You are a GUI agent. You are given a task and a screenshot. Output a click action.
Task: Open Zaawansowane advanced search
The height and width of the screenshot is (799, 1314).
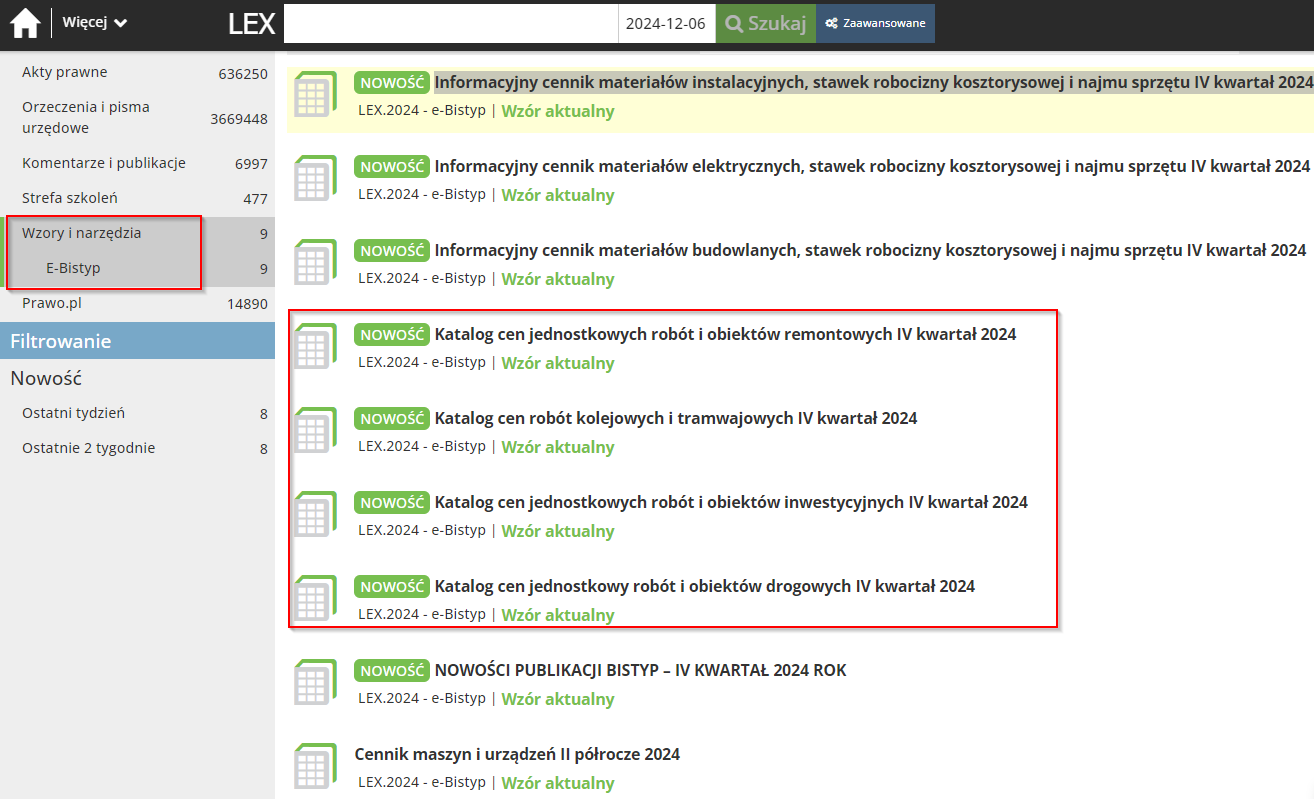click(875, 23)
